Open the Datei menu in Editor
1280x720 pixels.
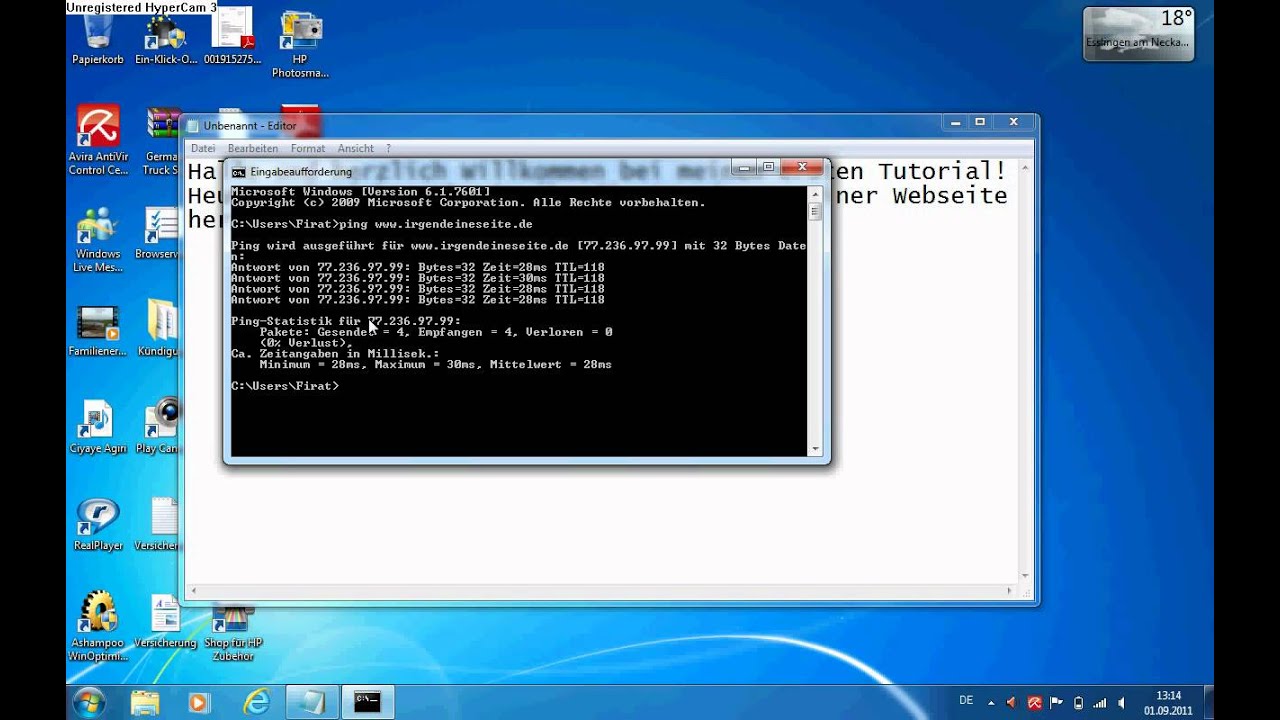pos(203,148)
